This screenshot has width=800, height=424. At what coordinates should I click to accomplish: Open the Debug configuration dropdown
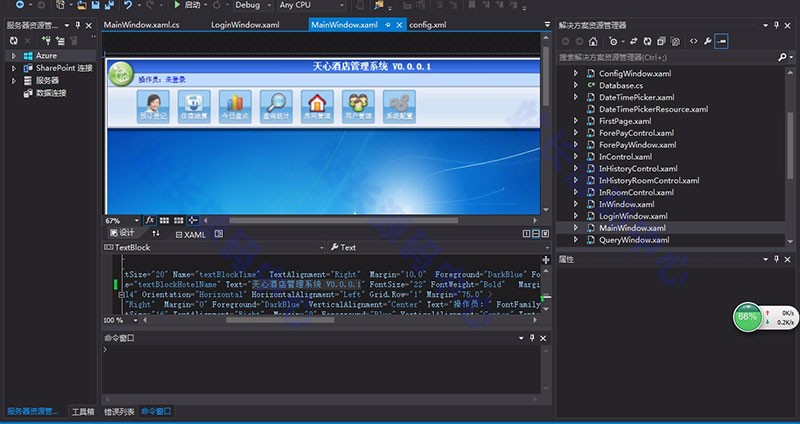coord(254,5)
